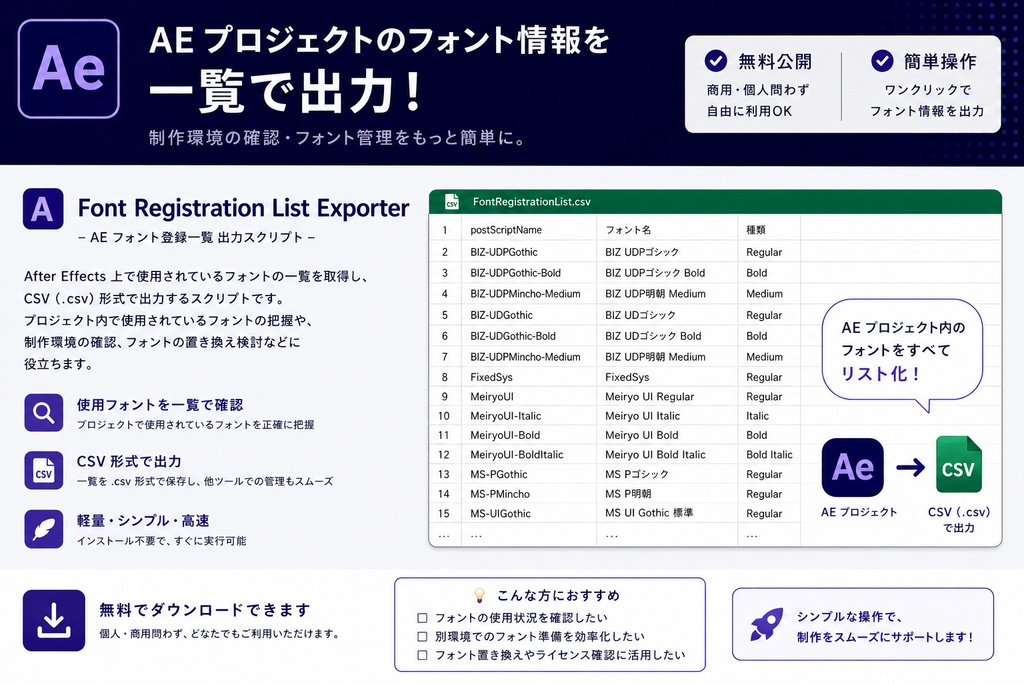Click the 使用フォントを一覧で確認 heading
The width and height of the screenshot is (1024, 683).
(x=160, y=405)
